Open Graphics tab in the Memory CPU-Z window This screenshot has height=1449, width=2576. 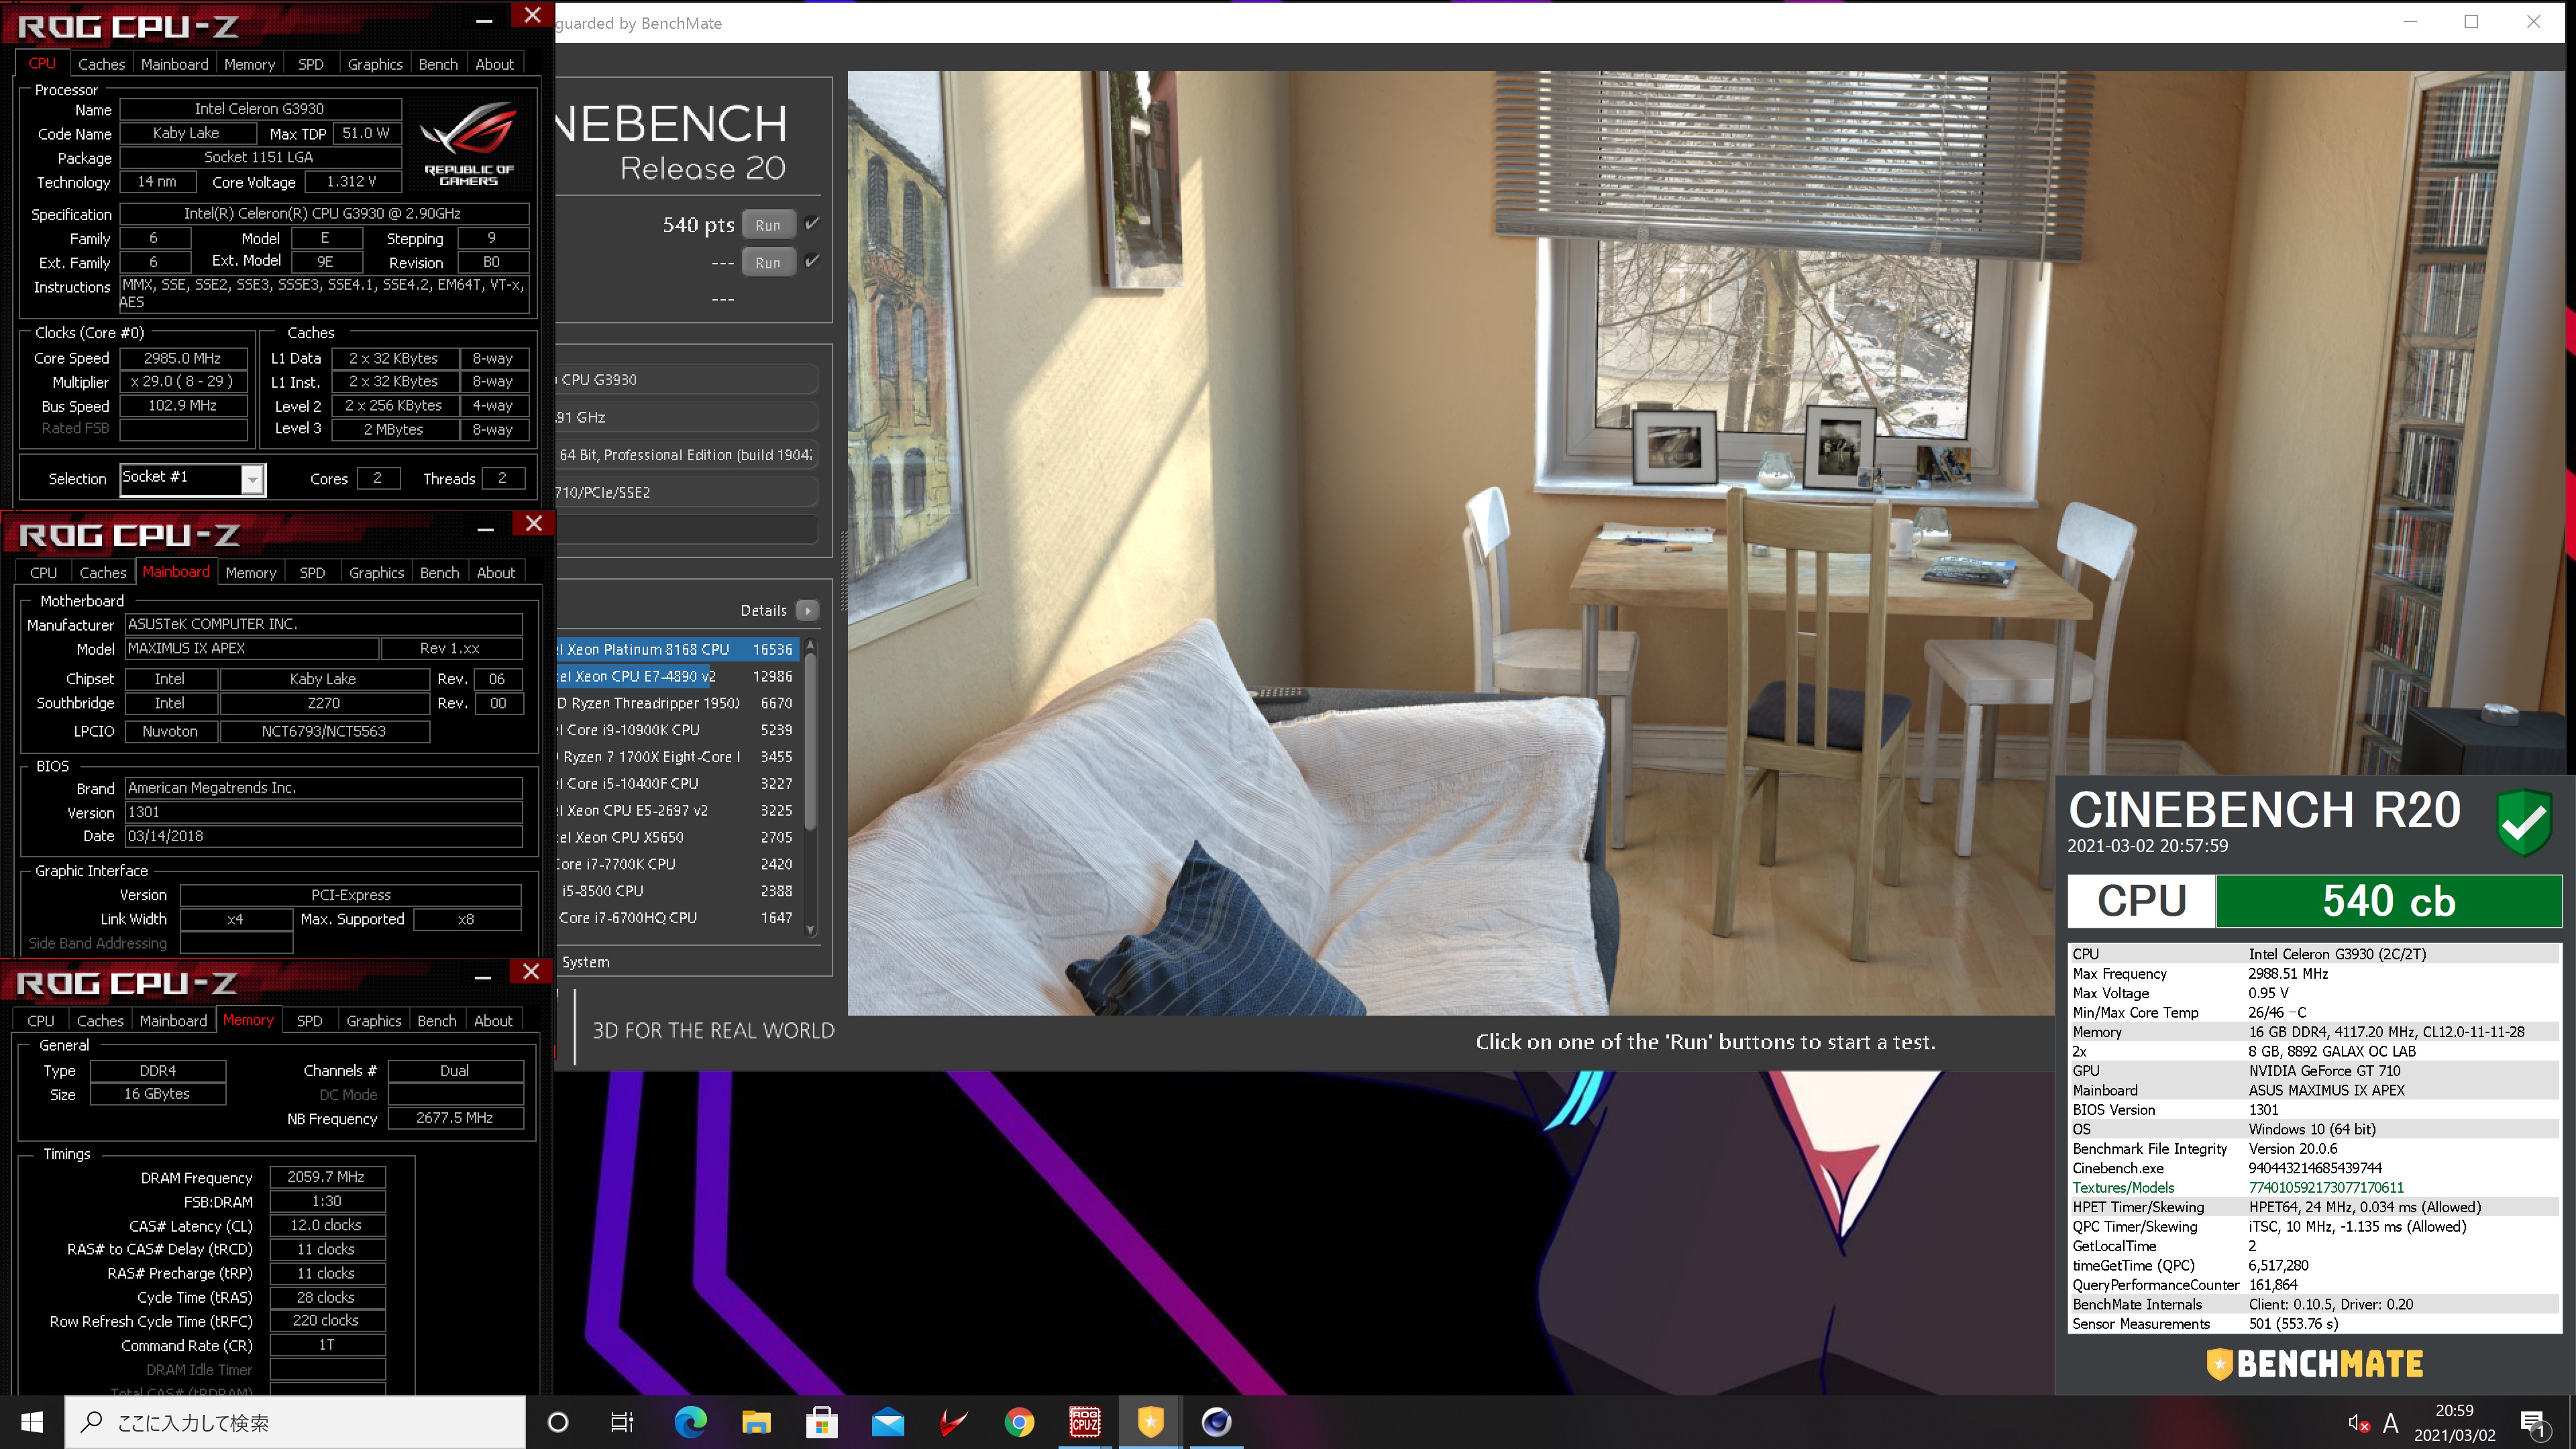click(374, 1021)
